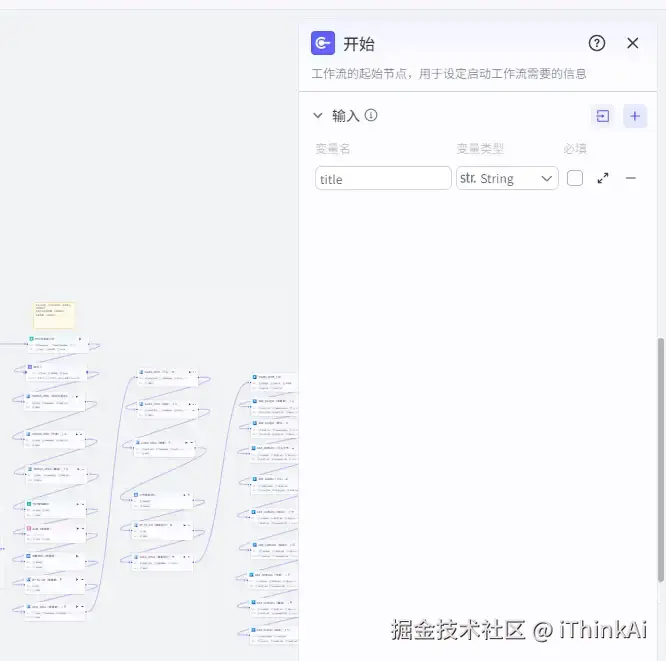
Task: Click the 开始 panel title text
Action: [359, 44]
